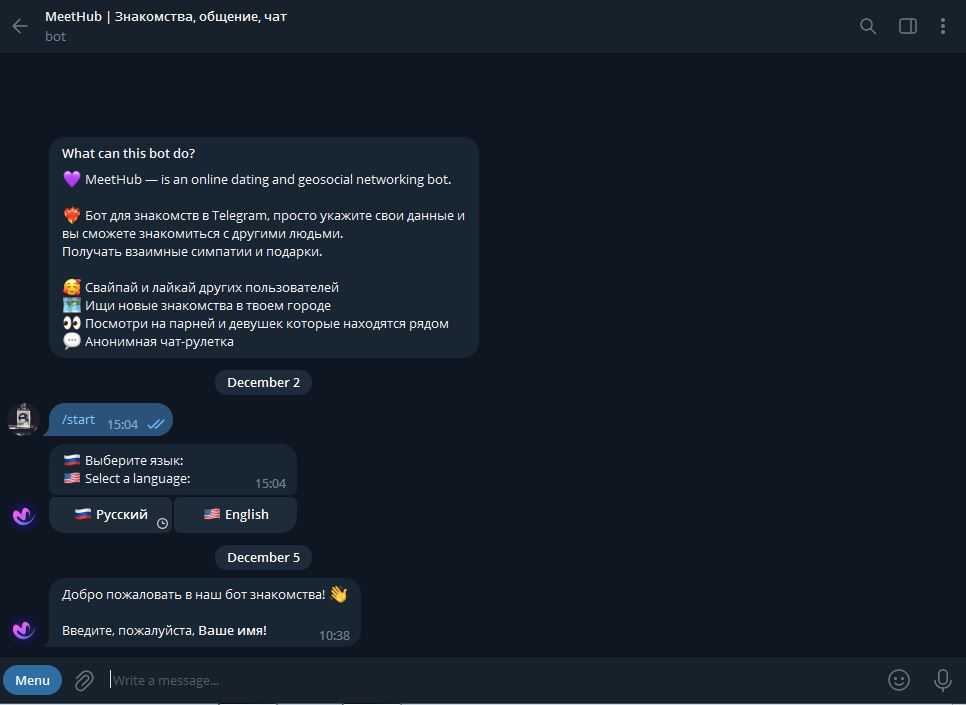Click the December 5 date badge
Screen dimensions: 966x705
(x=263, y=558)
